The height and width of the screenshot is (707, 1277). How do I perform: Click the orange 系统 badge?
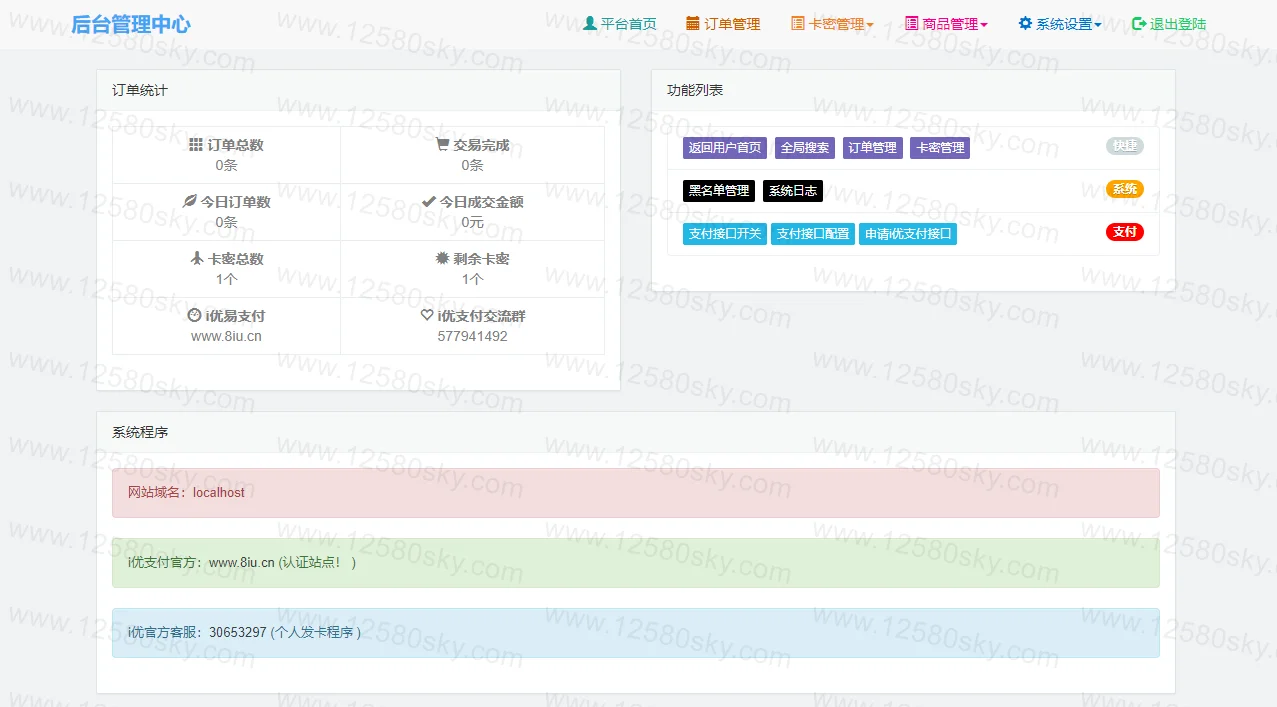[1125, 189]
